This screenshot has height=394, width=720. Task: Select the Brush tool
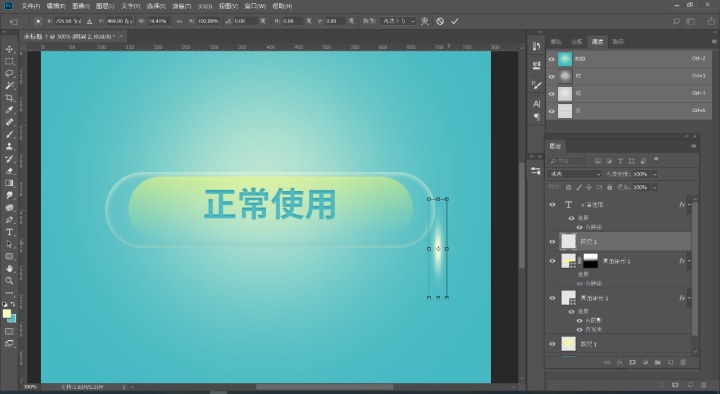point(9,135)
